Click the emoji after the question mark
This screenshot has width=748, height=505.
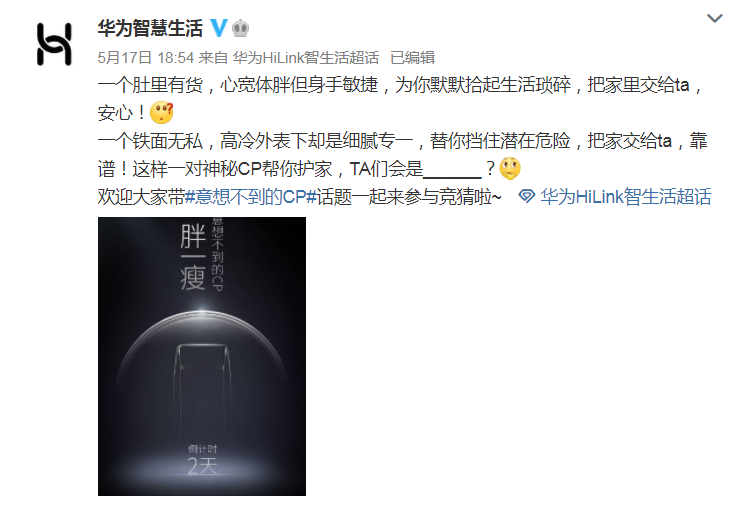509,168
